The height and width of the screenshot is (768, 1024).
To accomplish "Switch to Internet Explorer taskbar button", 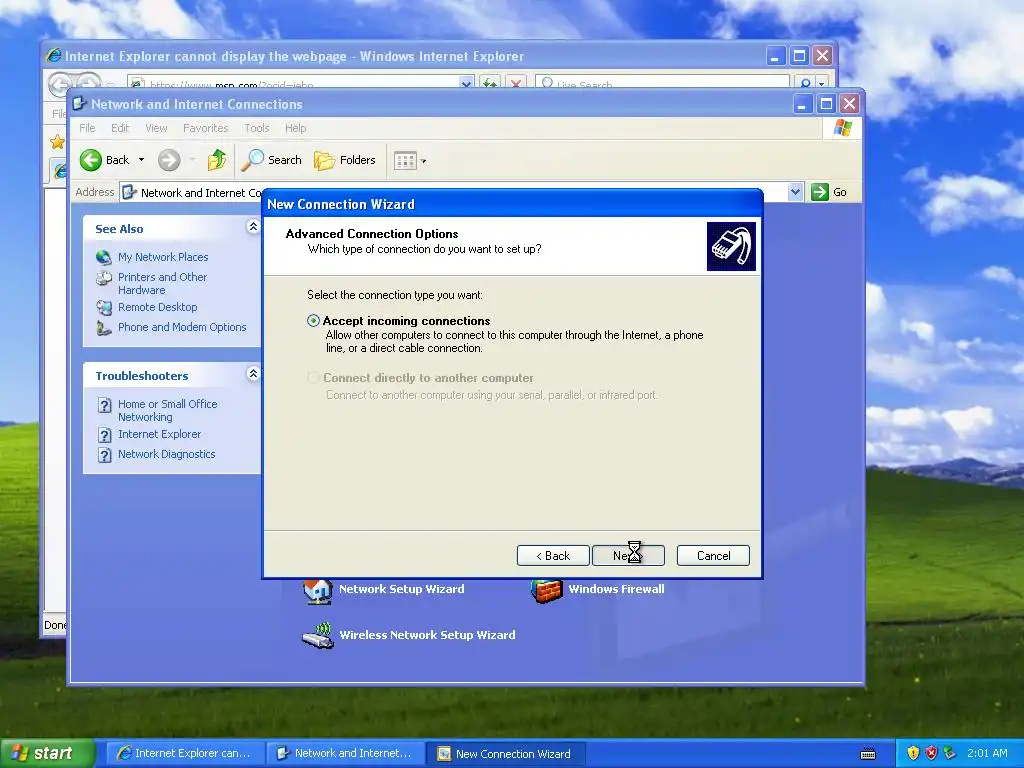I will click(x=183, y=753).
